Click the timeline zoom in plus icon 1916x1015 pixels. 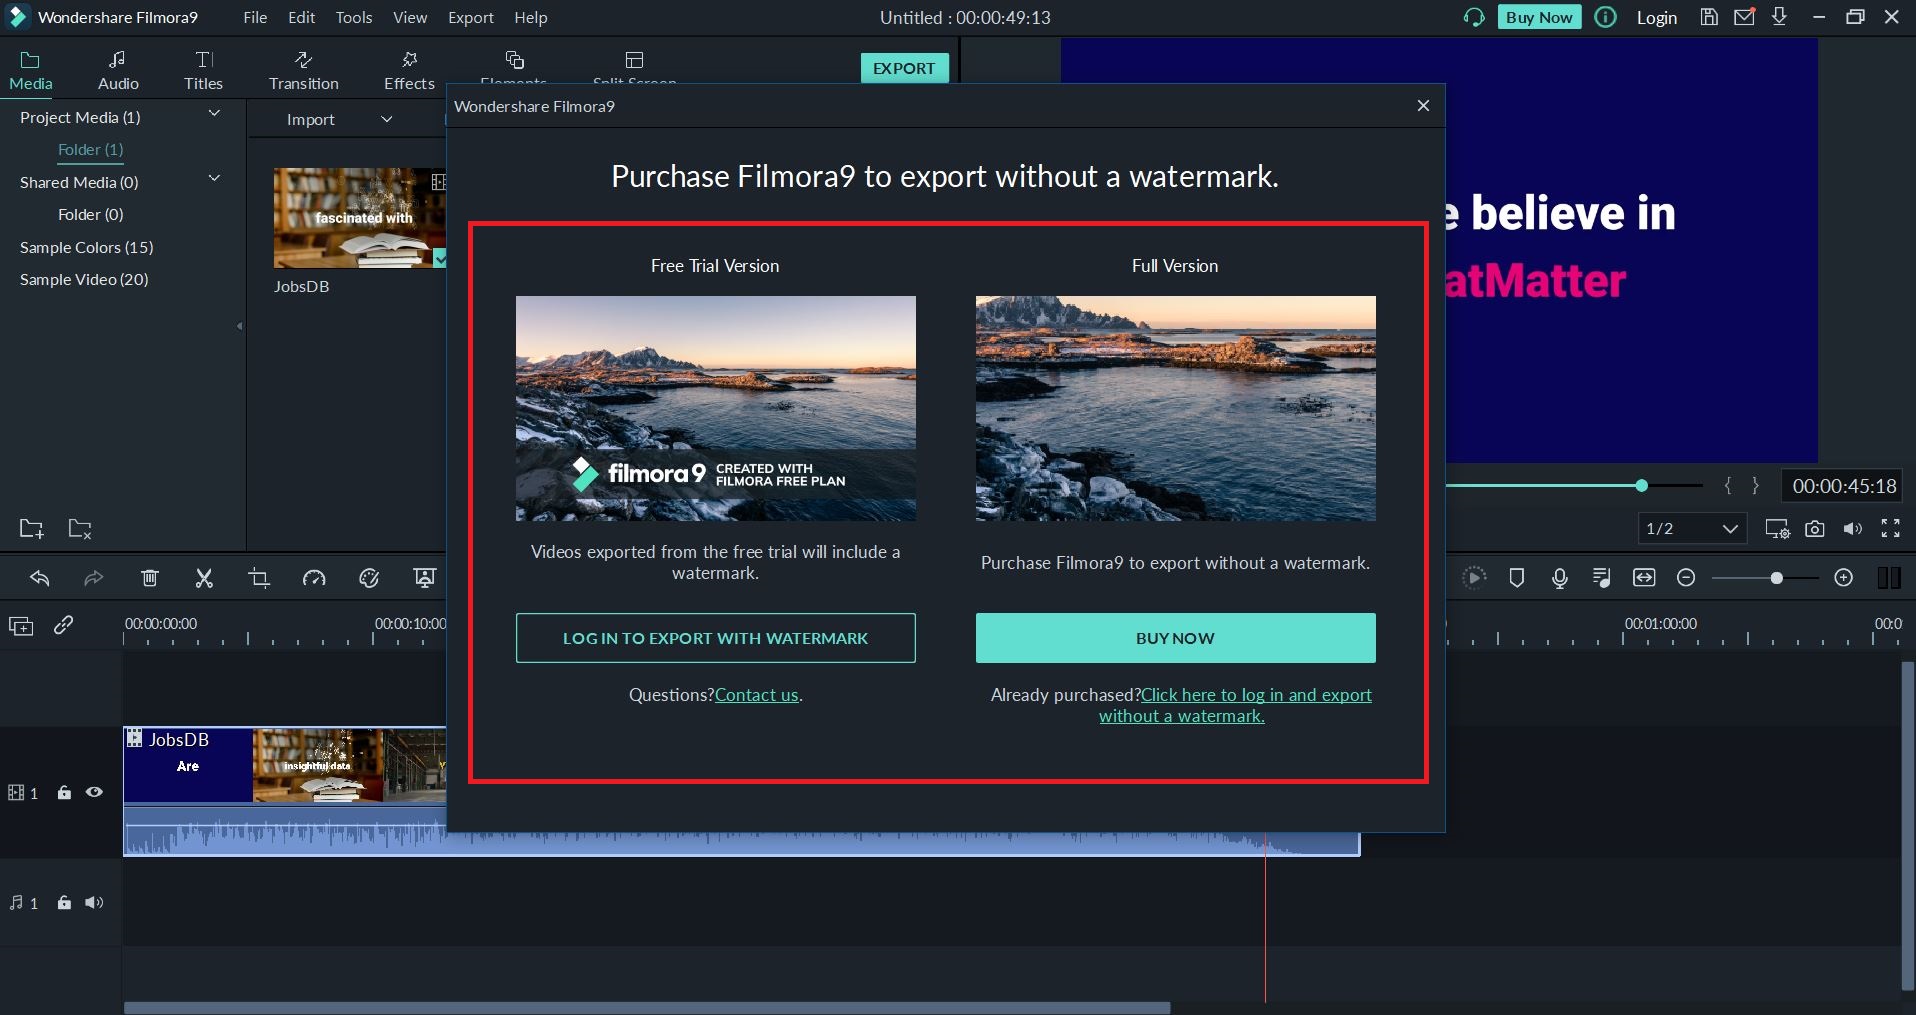tap(1844, 578)
